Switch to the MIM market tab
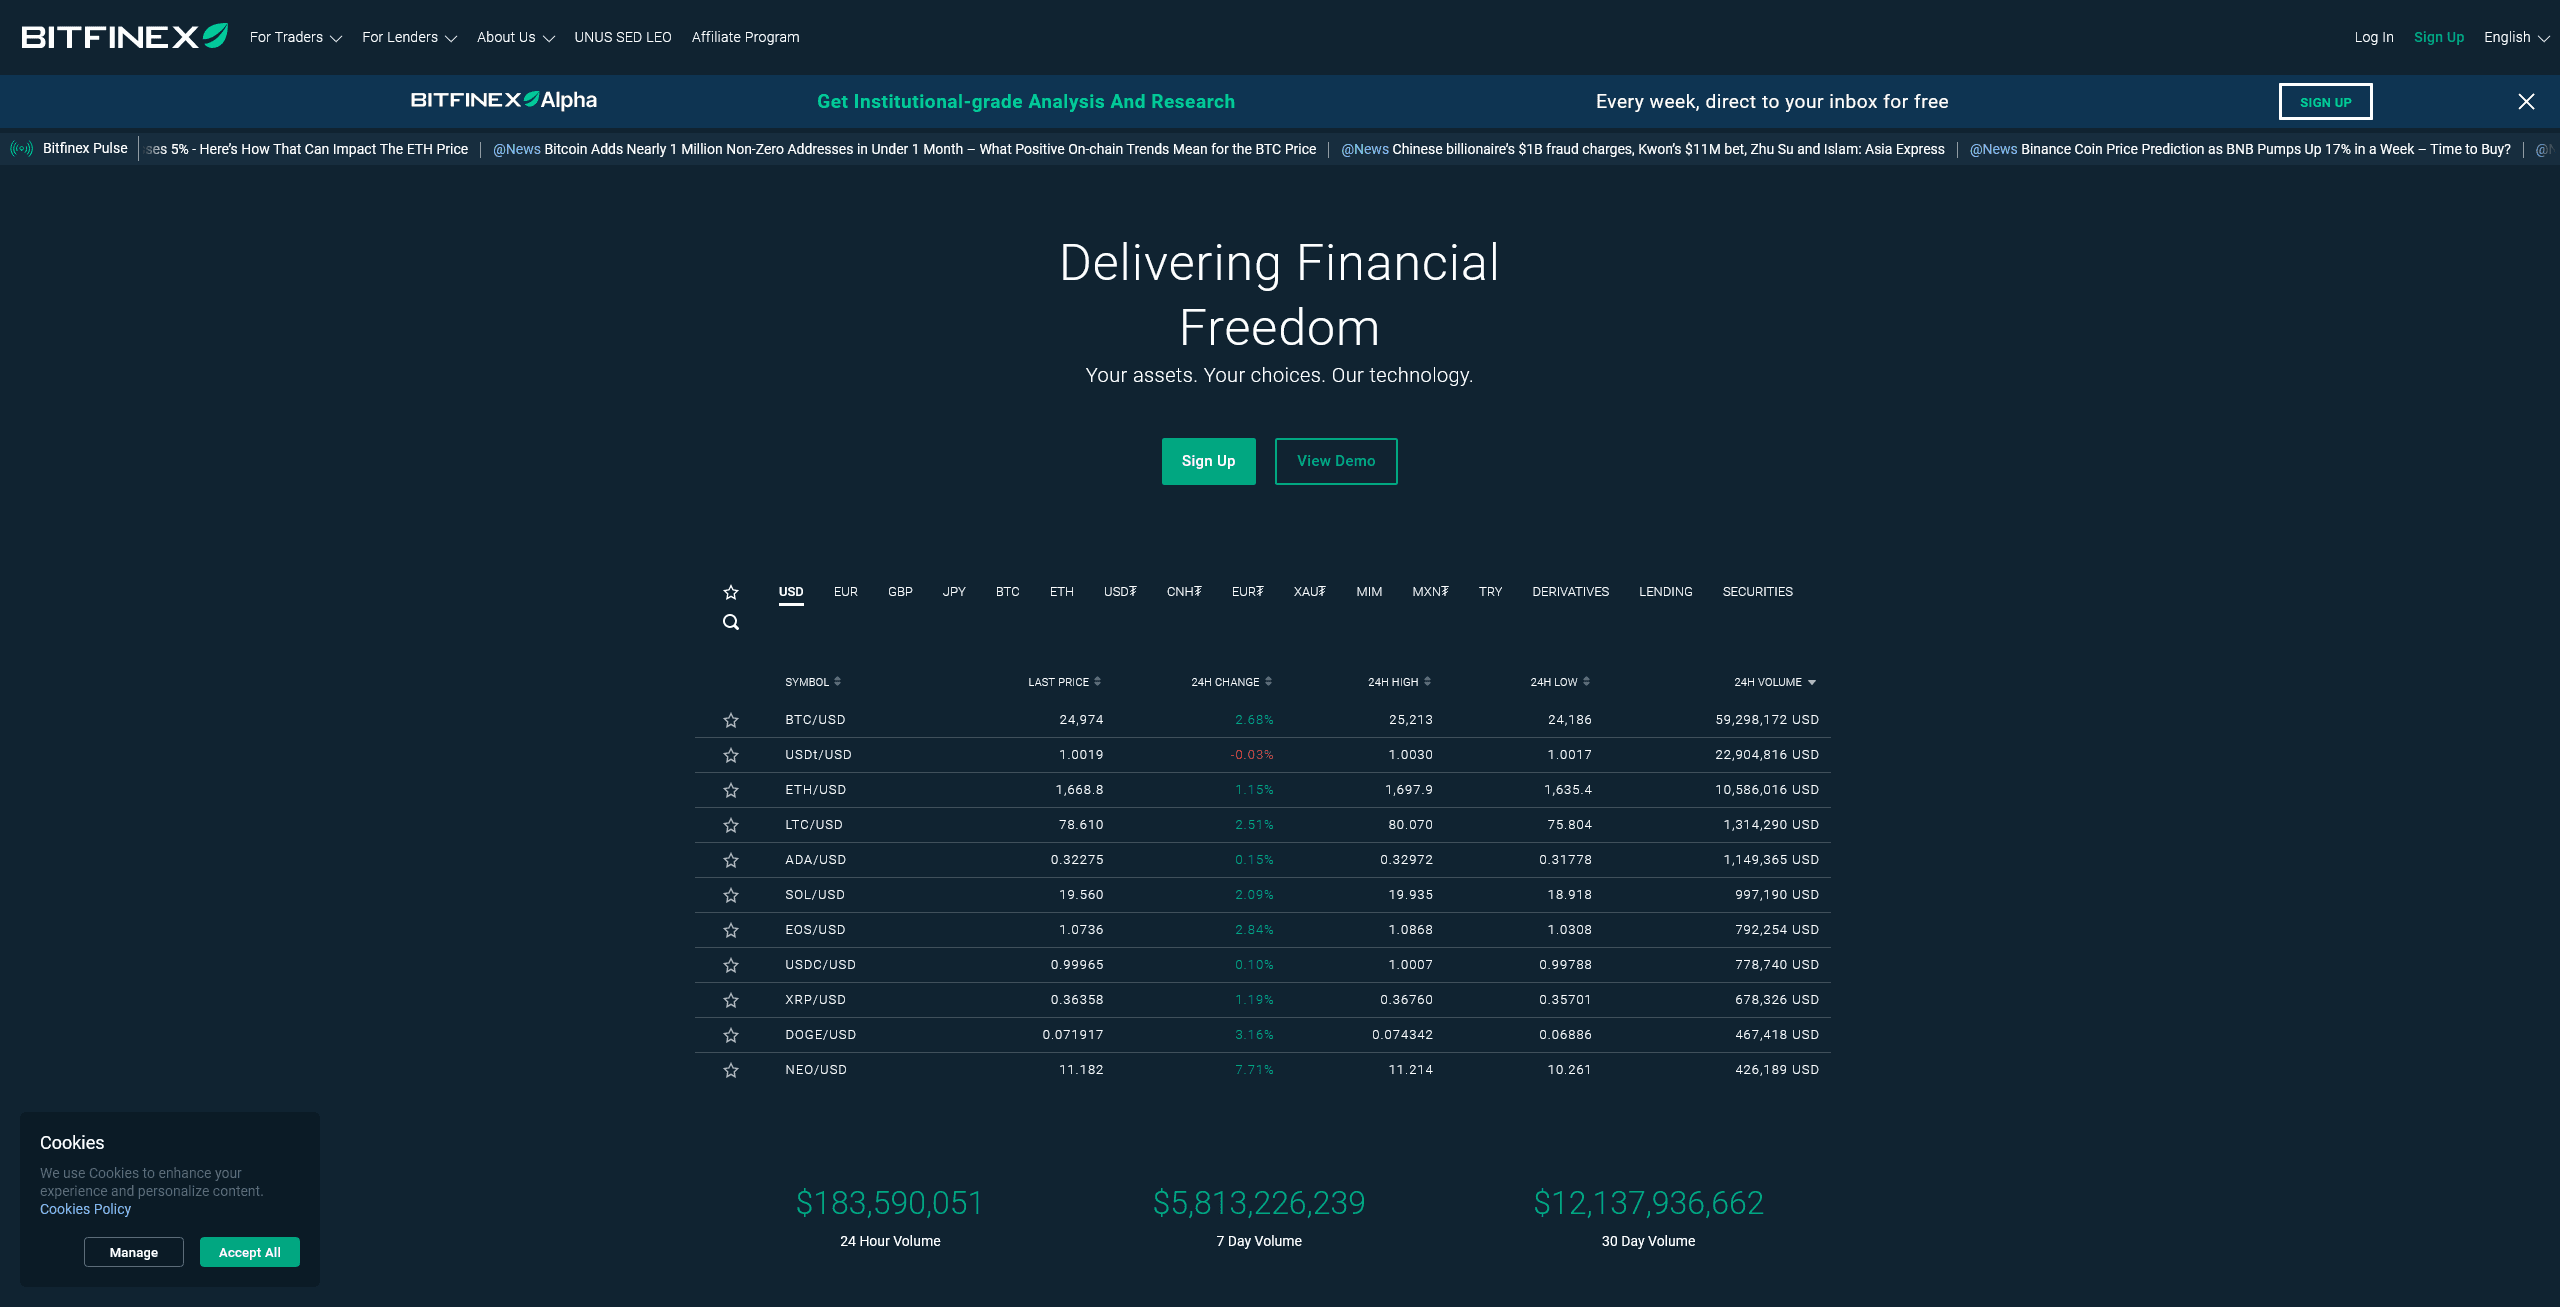Screen dimensions: 2560x1307 (1369, 592)
